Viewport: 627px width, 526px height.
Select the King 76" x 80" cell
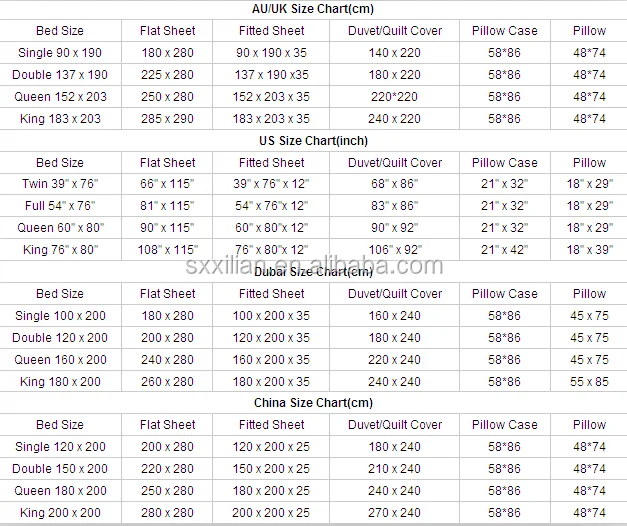coord(60,250)
